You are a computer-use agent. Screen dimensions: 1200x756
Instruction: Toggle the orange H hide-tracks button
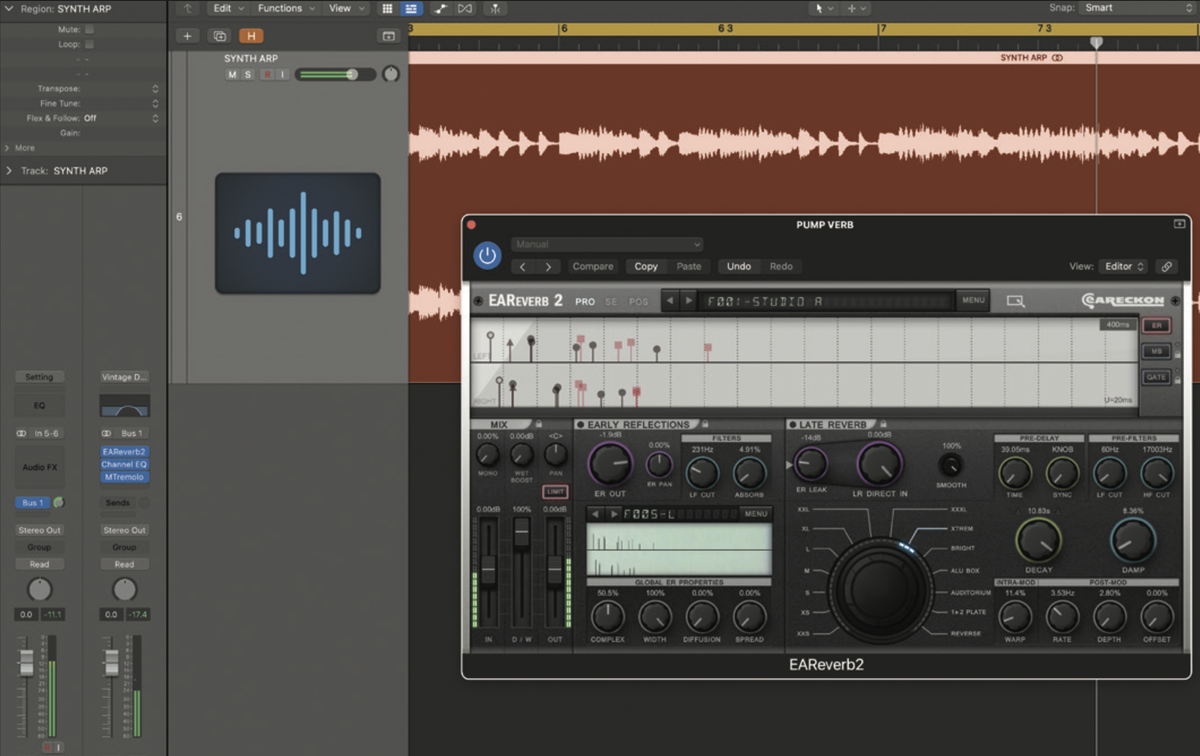[x=251, y=35]
